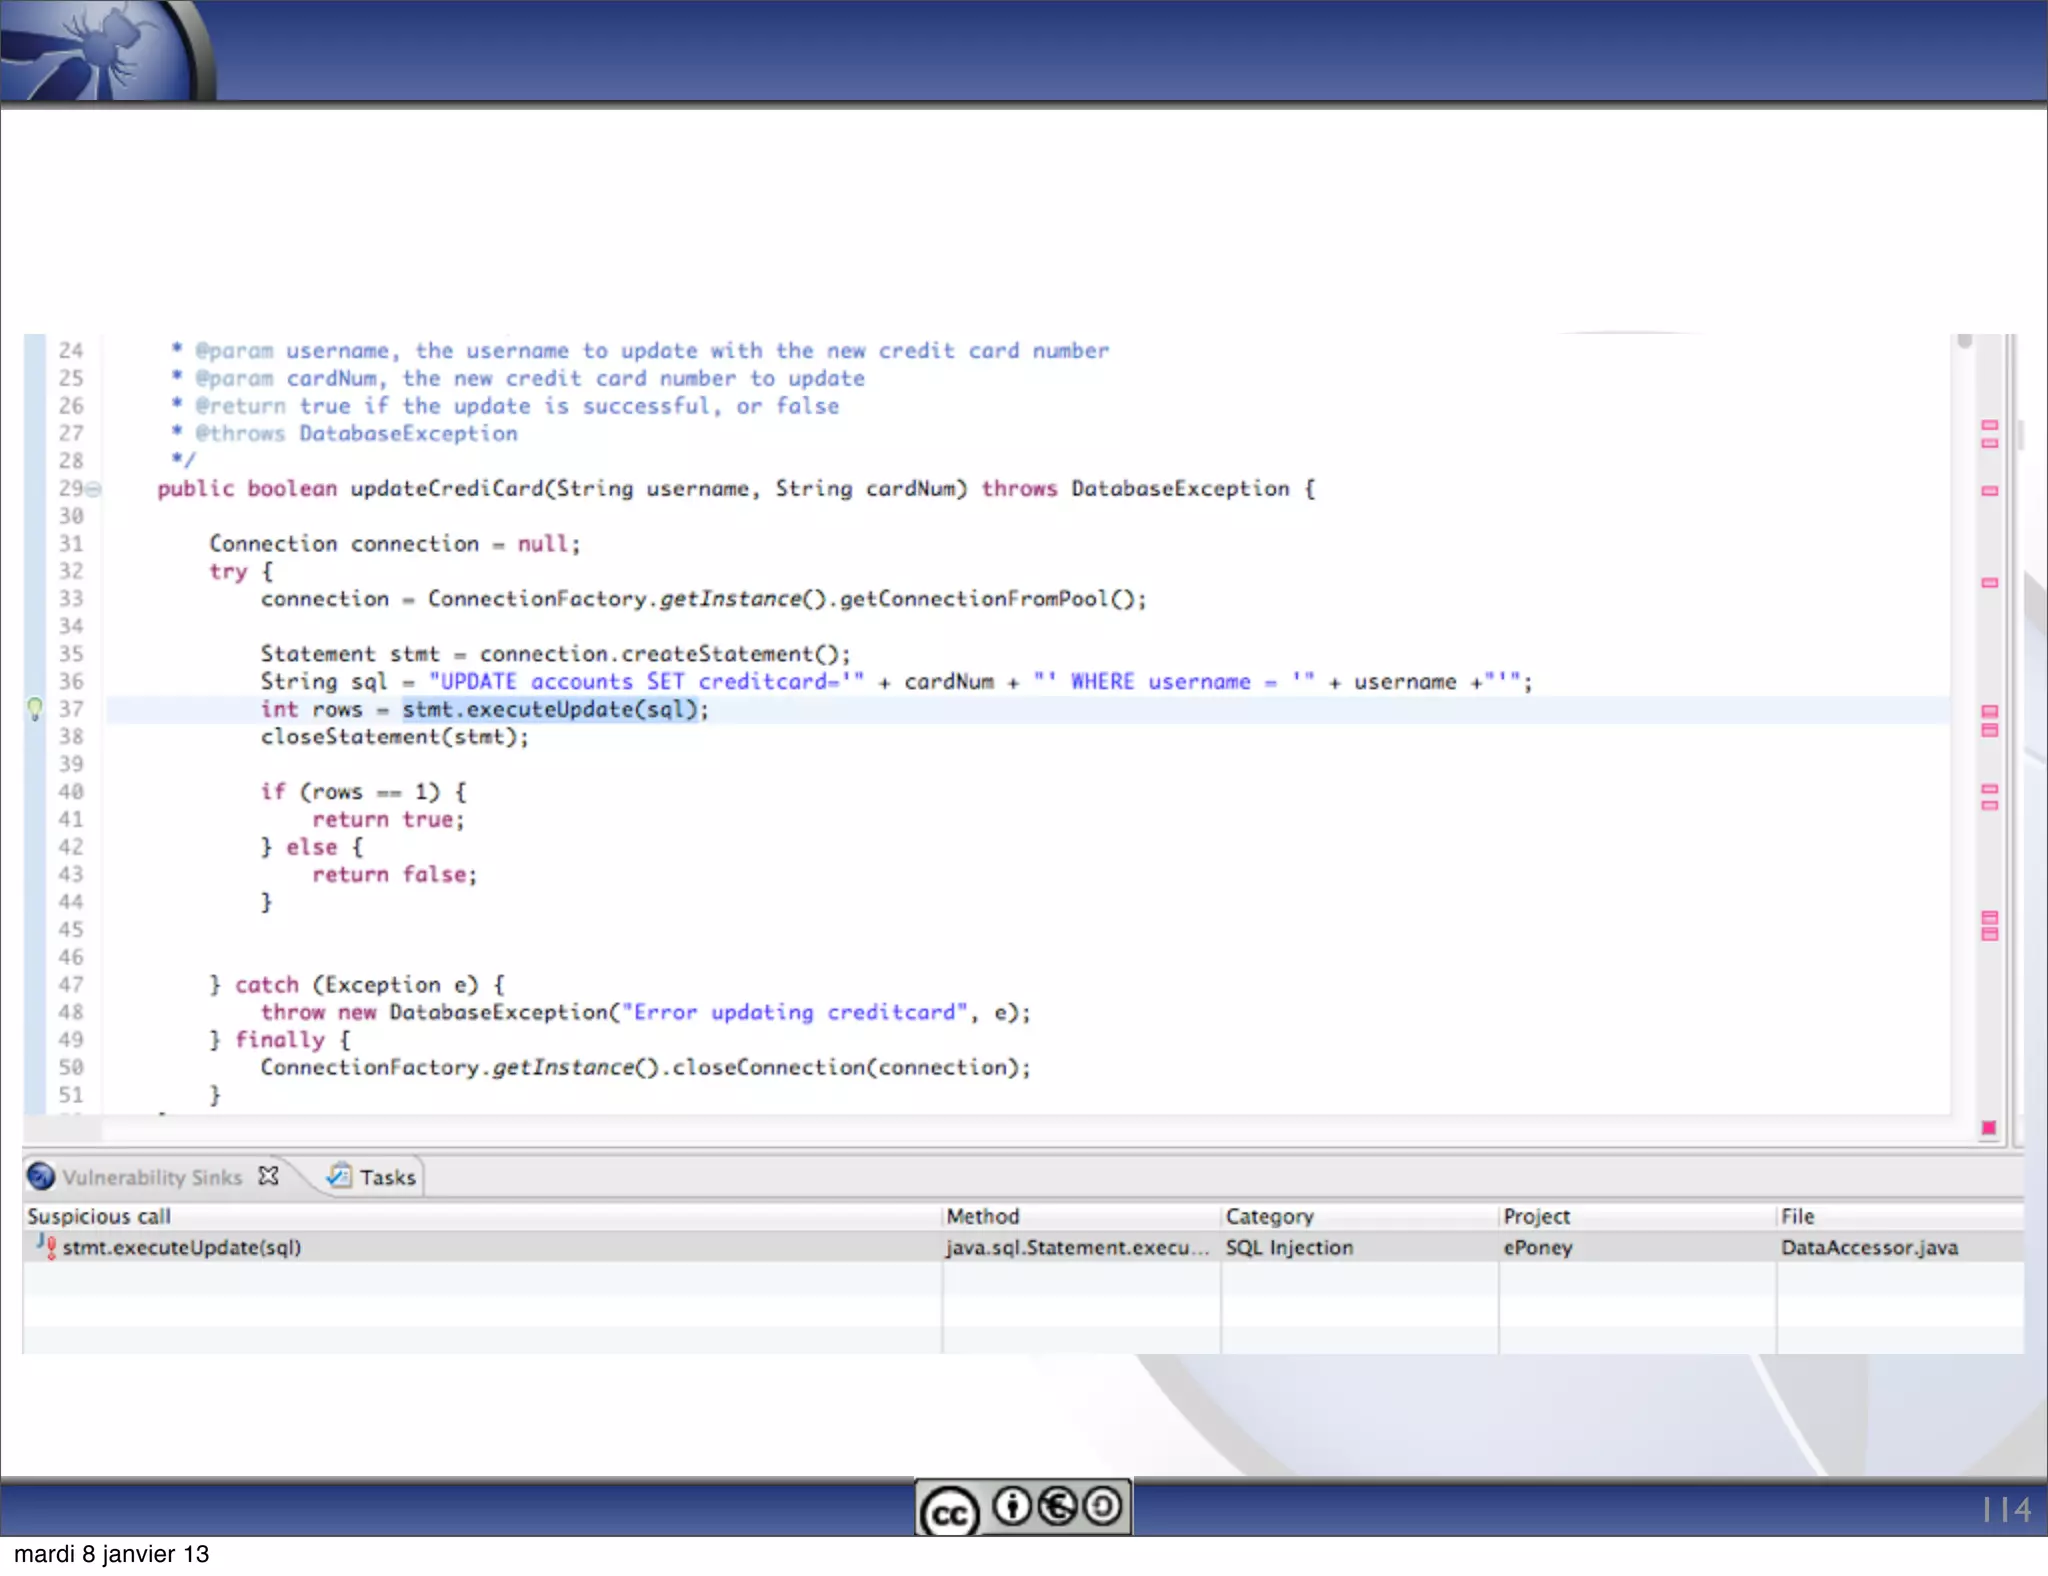Click the "Error updating creditcard" string literal
The width and height of the screenshot is (2048, 1576).
795,1012
